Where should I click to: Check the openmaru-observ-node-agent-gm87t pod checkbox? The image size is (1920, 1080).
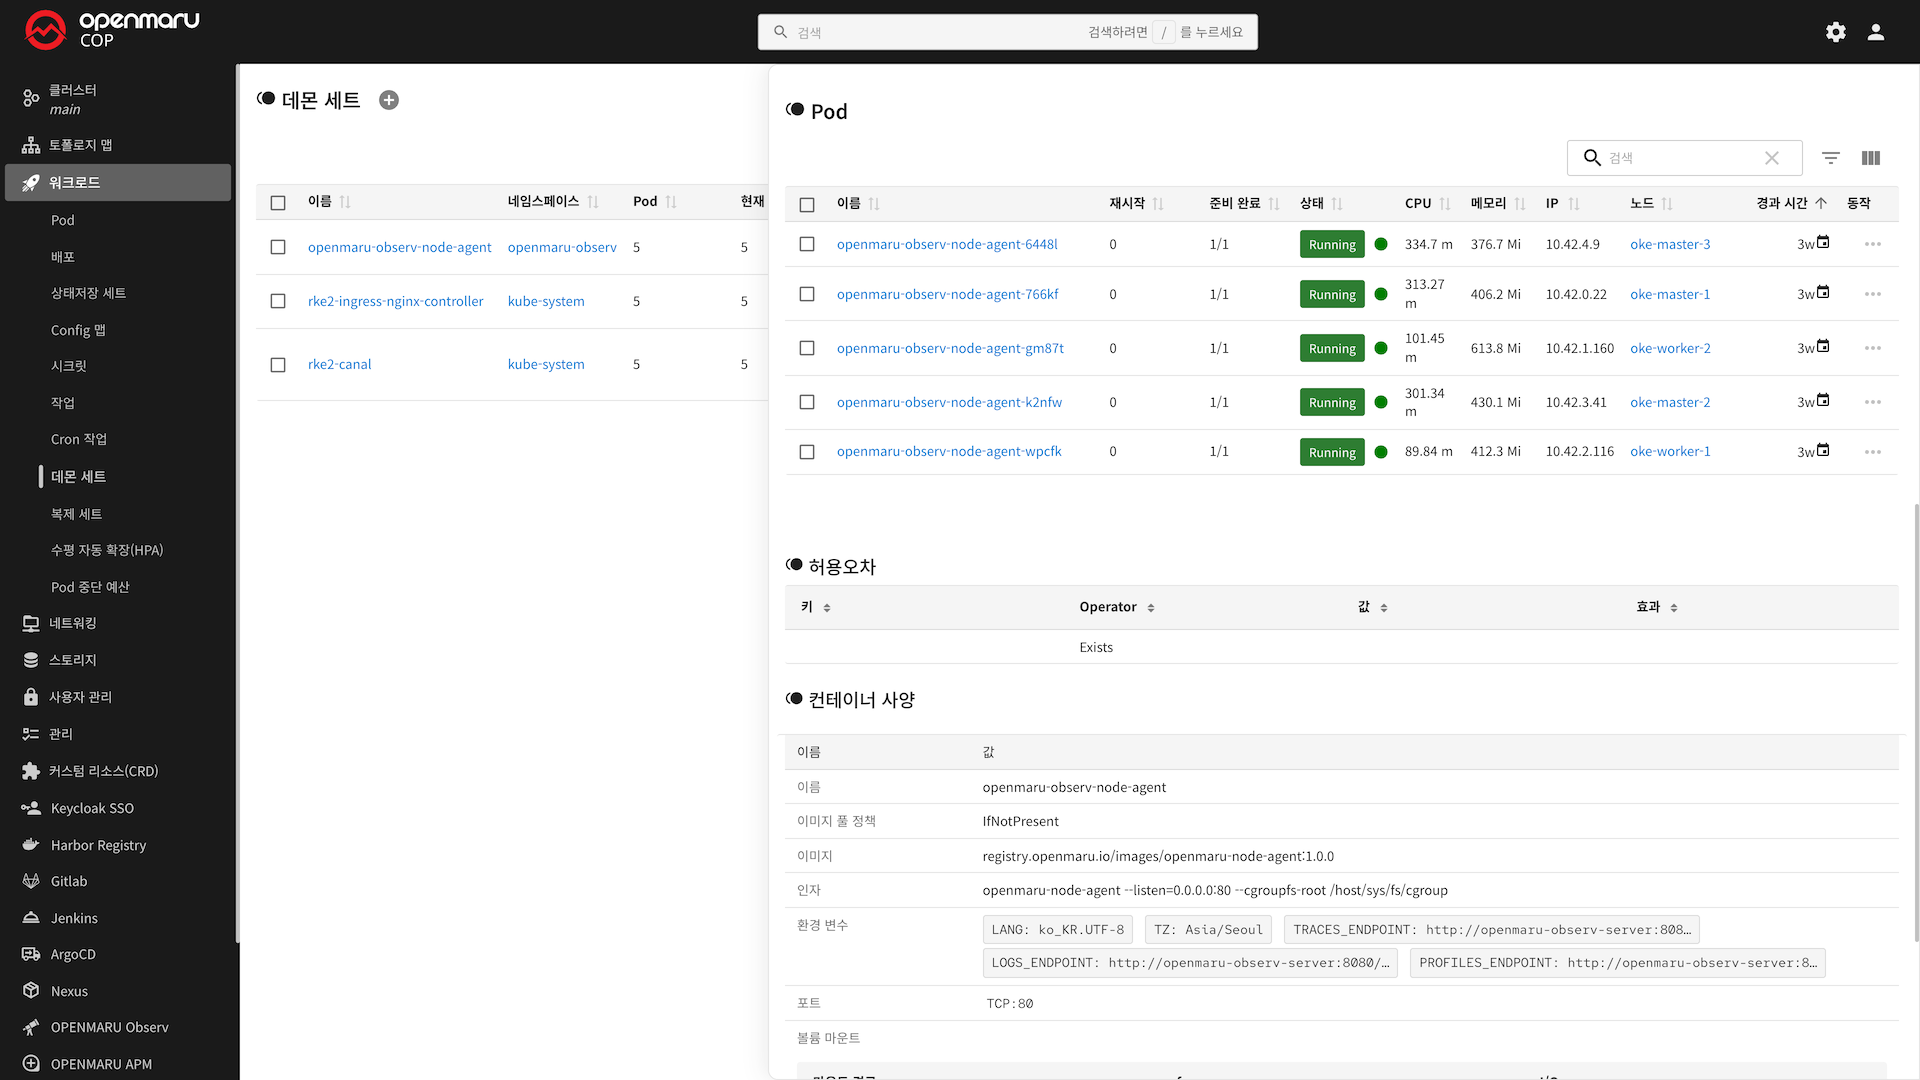pyautogui.click(x=807, y=348)
